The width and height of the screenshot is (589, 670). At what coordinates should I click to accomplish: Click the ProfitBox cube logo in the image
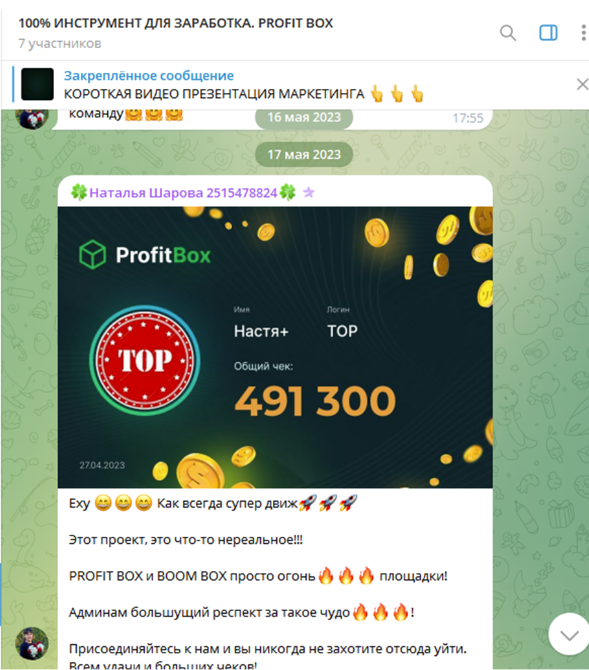tap(92, 255)
